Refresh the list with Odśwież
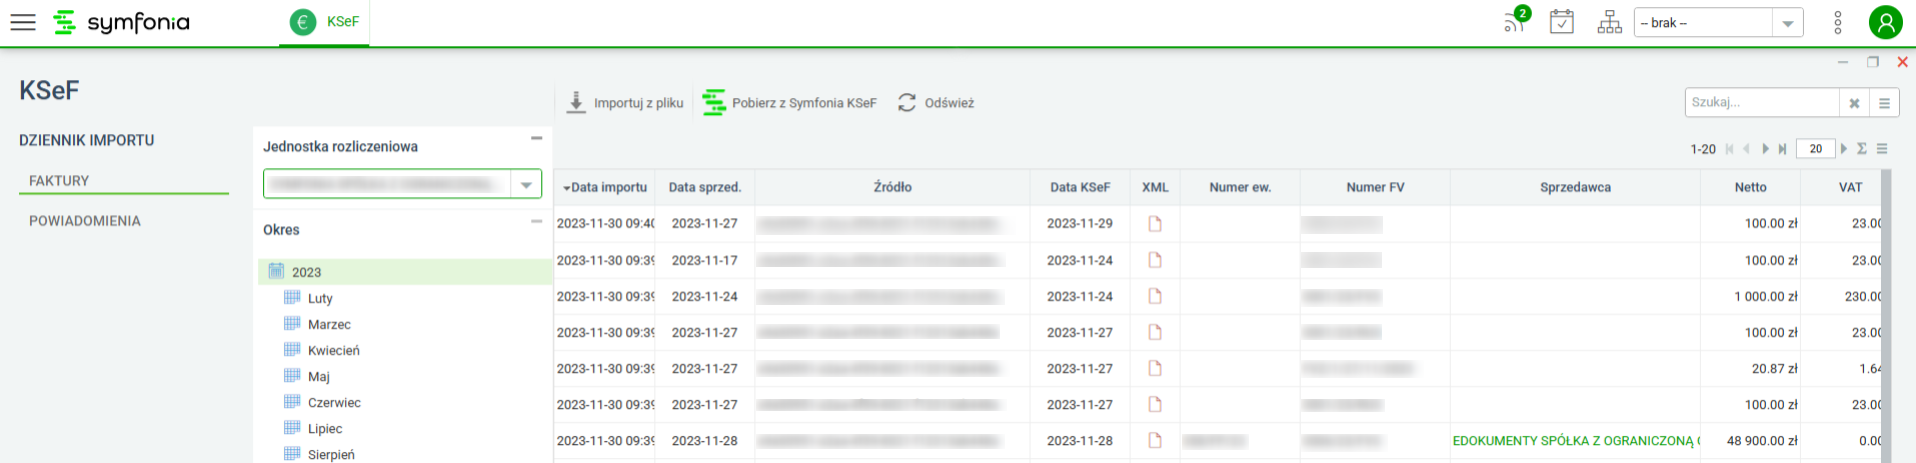Image resolution: width=1916 pixels, height=463 pixels. click(x=936, y=103)
